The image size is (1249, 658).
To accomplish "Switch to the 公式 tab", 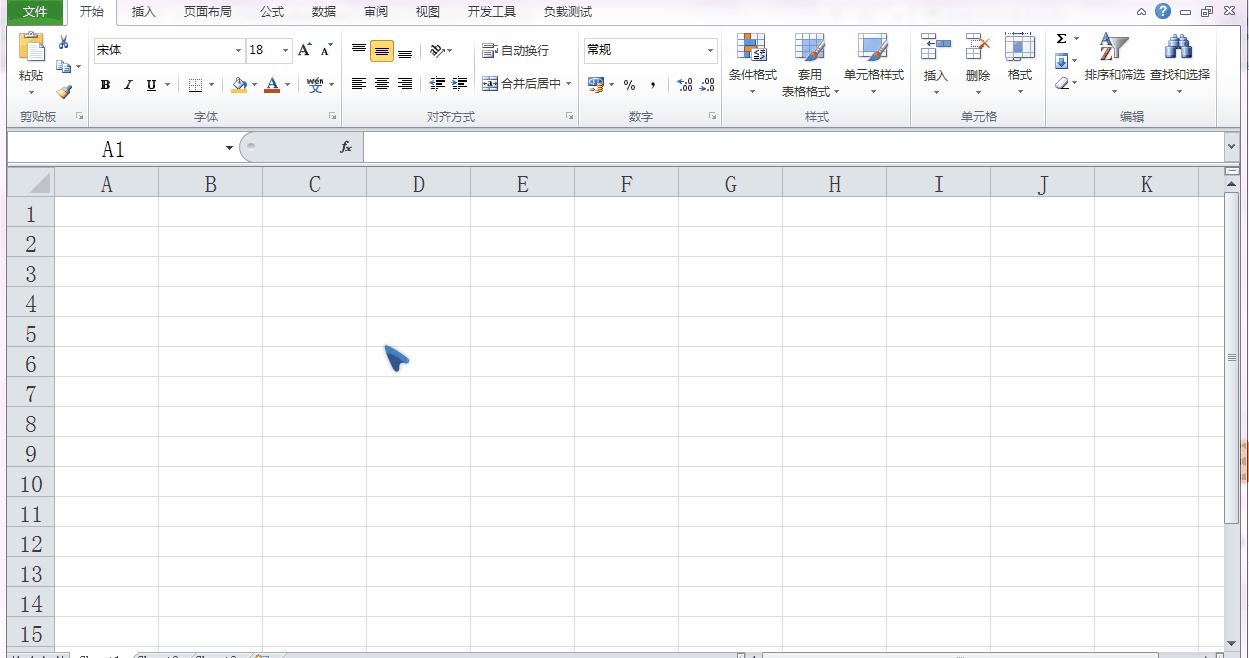I will click(271, 12).
